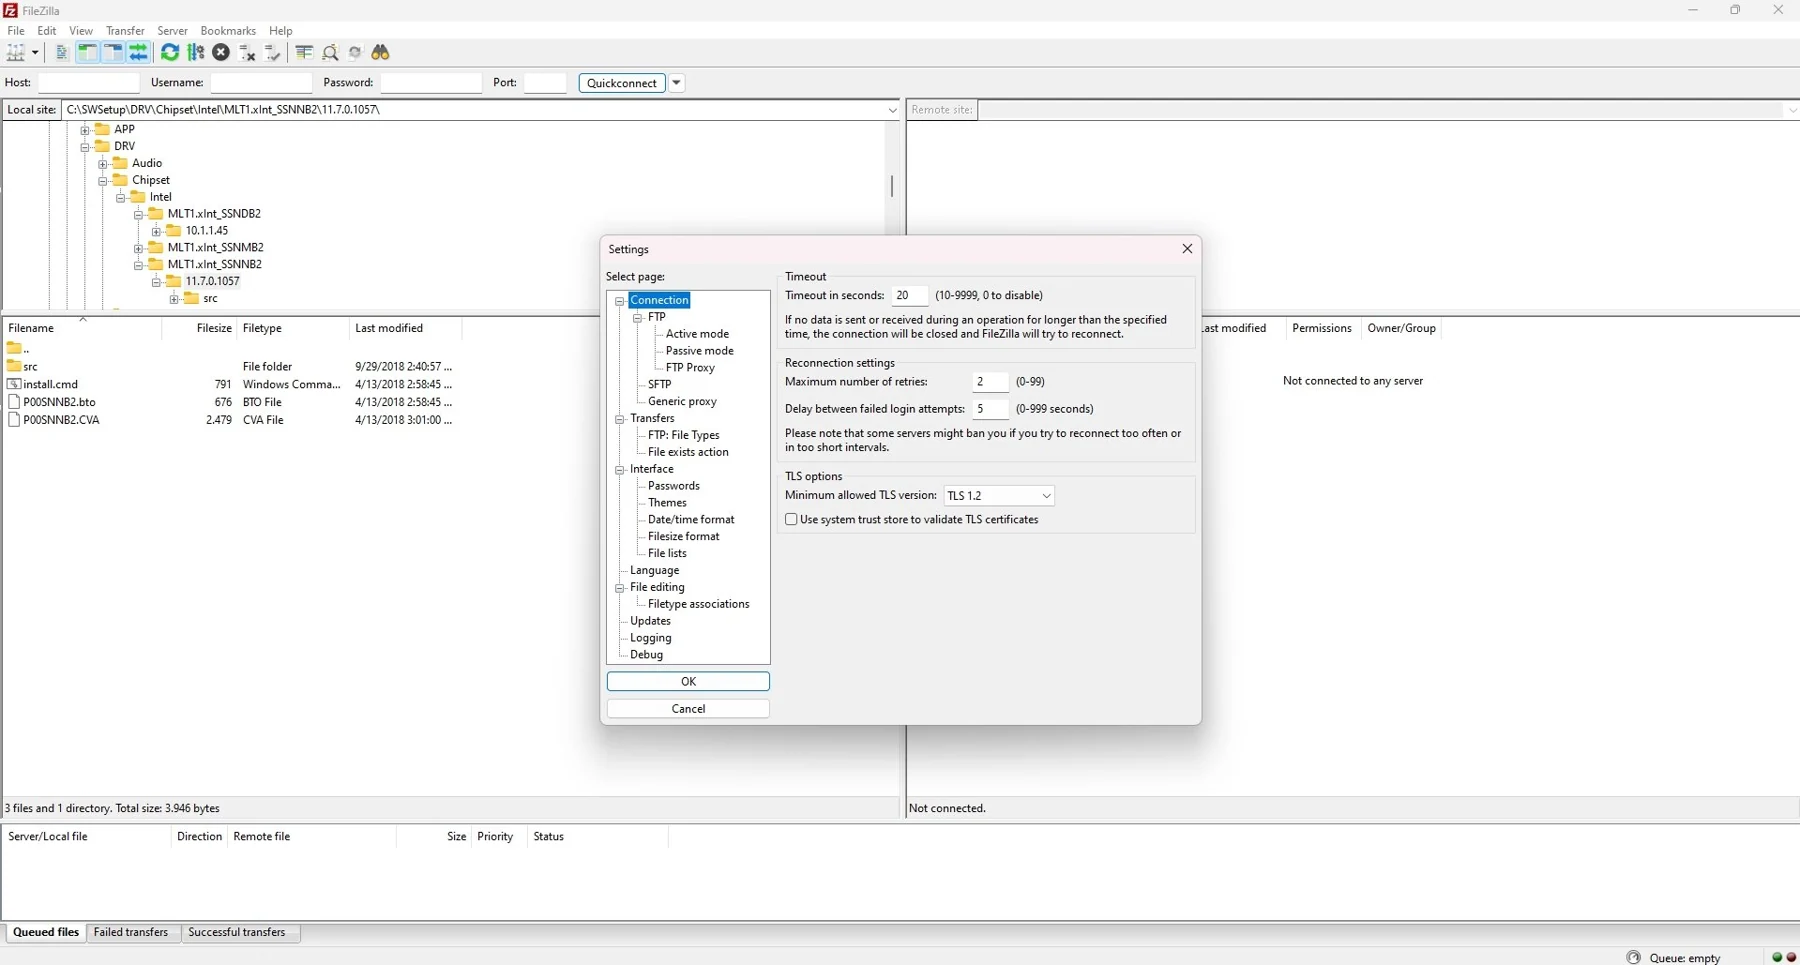Open Minimum allowed TLS version dropdown

pyautogui.click(x=999, y=496)
